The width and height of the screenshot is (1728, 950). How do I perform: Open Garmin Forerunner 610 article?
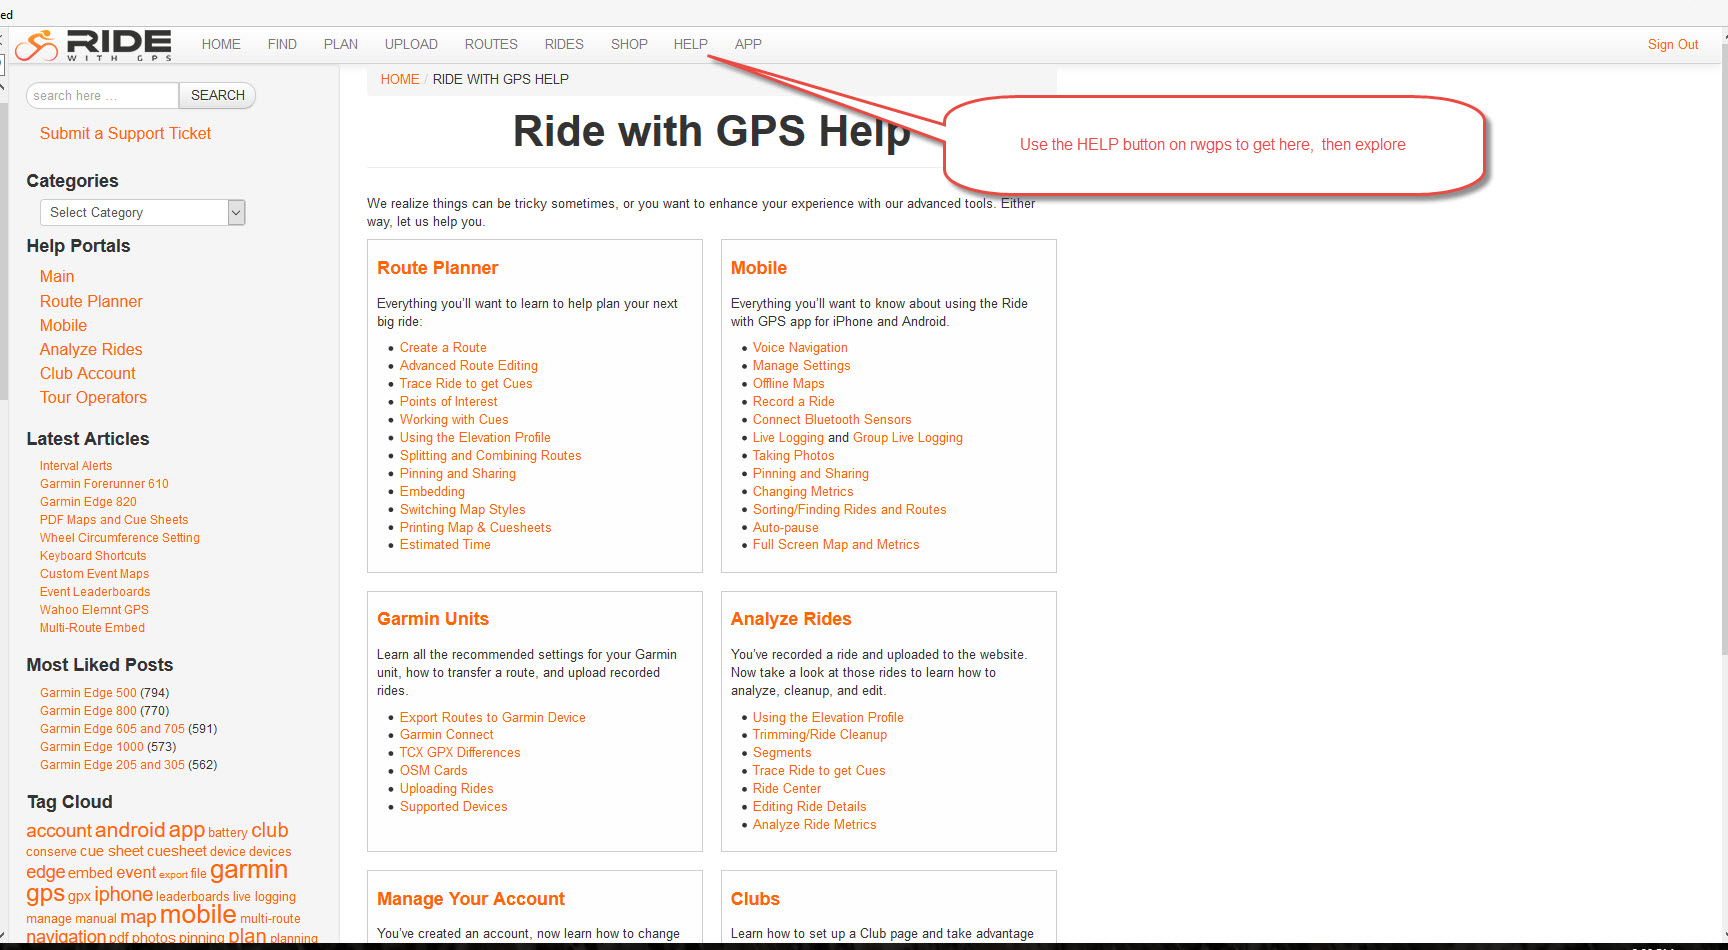click(x=104, y=484)
